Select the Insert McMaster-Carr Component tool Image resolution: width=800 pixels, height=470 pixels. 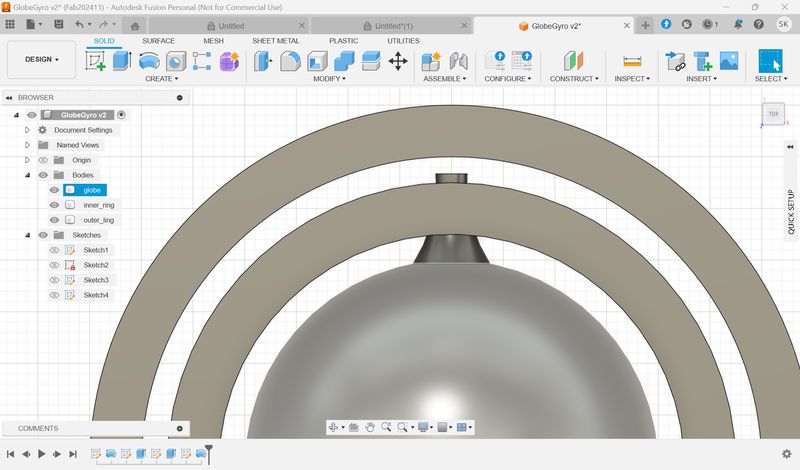703,61
